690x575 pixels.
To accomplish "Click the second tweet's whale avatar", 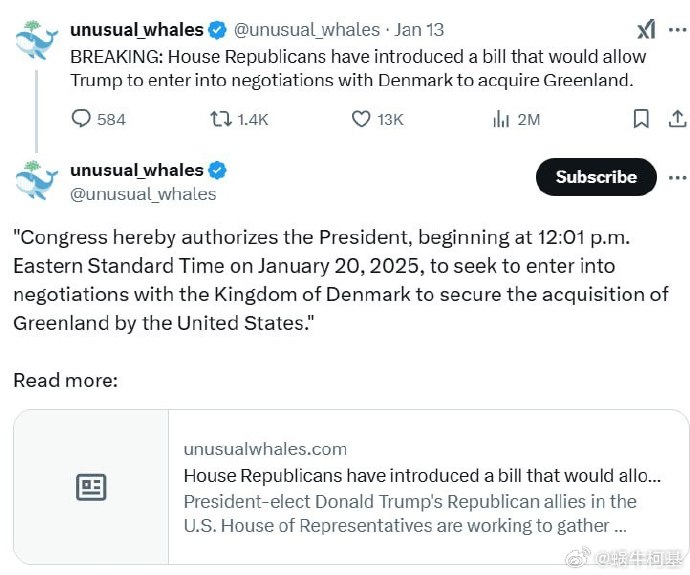I will [x=37, y=181].
